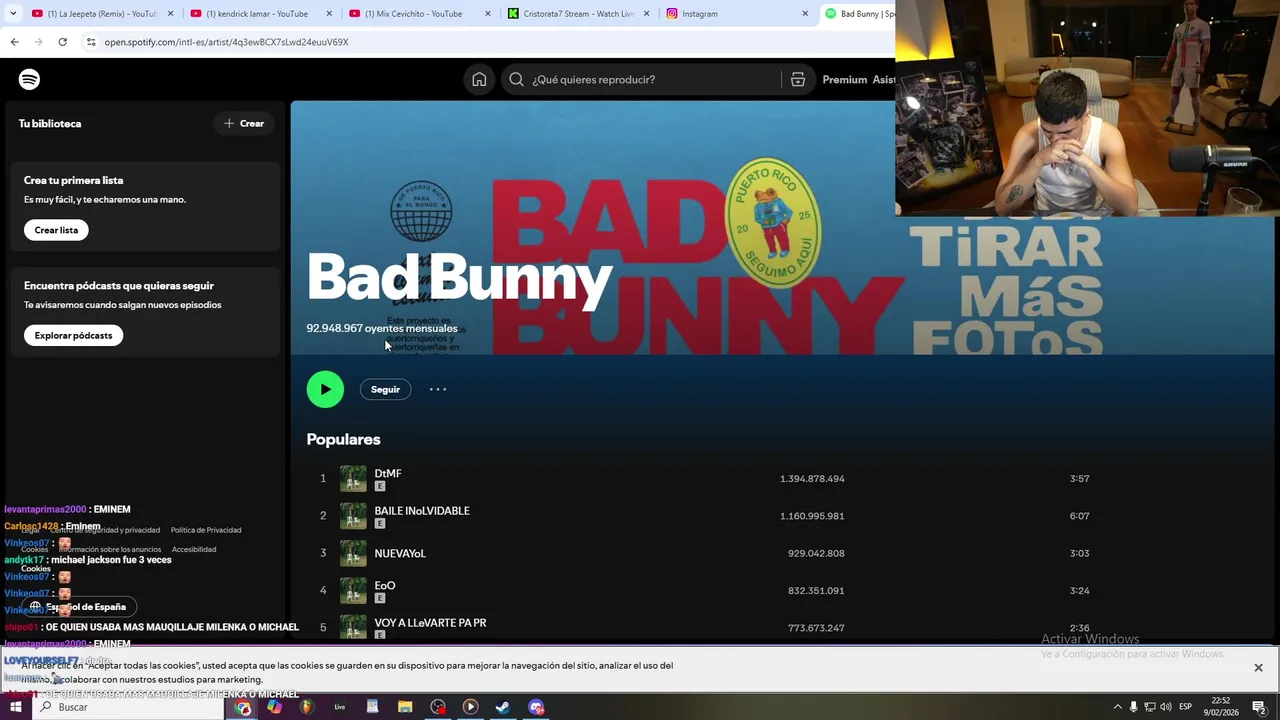Close the Mix Cevichito tab
Screen dimensions: 1280x720
488,14
